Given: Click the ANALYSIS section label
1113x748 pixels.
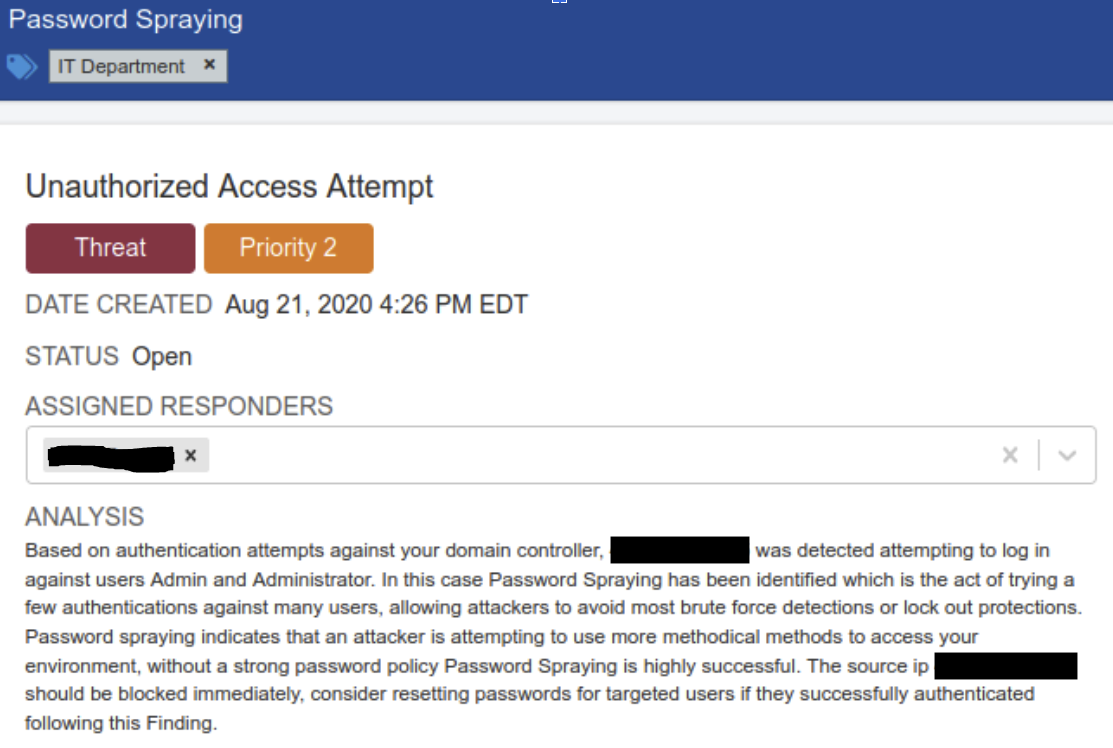Looking at the screenshot, I should (84, 517).
